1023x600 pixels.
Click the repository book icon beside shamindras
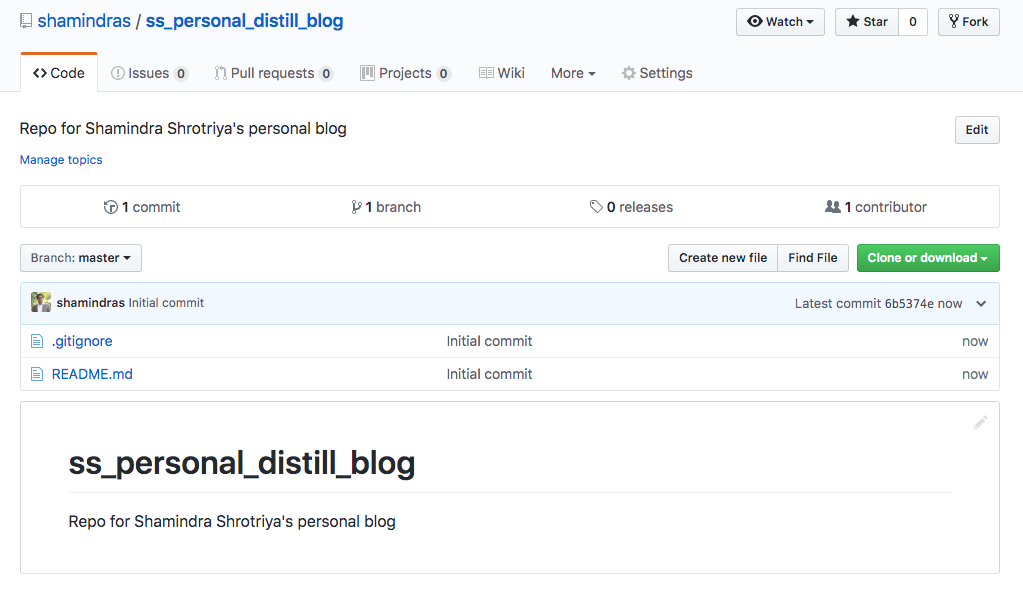[x=26, y=21]
